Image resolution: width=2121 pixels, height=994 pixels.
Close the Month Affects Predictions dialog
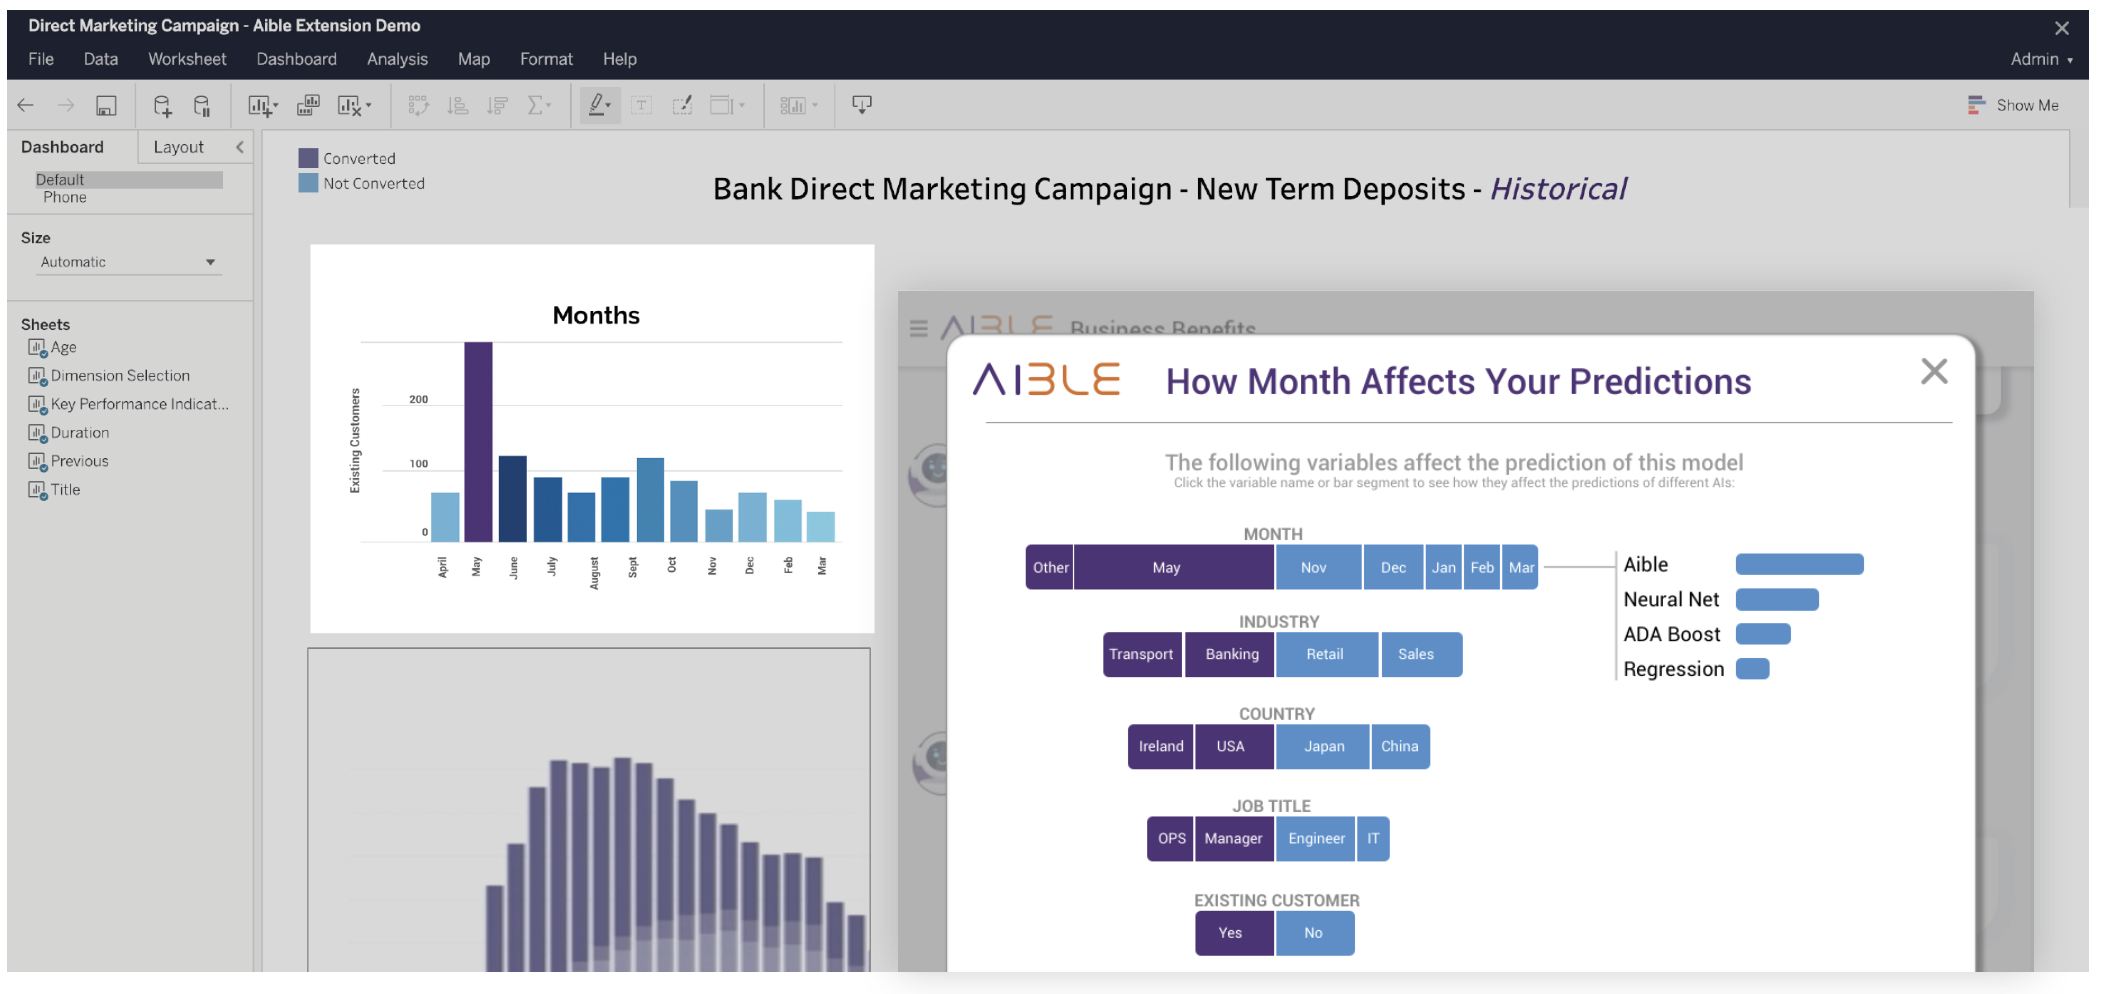(1934, 372)
